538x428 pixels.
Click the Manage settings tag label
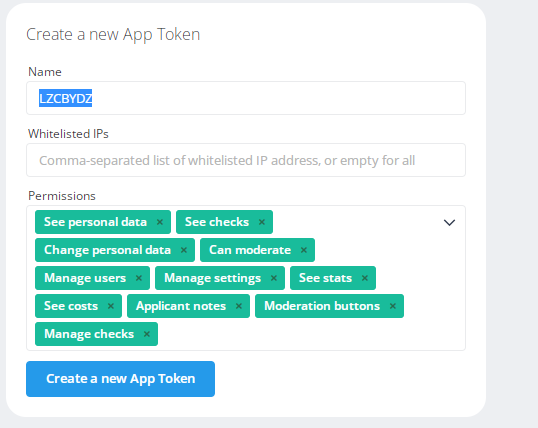pyautogui.click(x=212, y=278)
